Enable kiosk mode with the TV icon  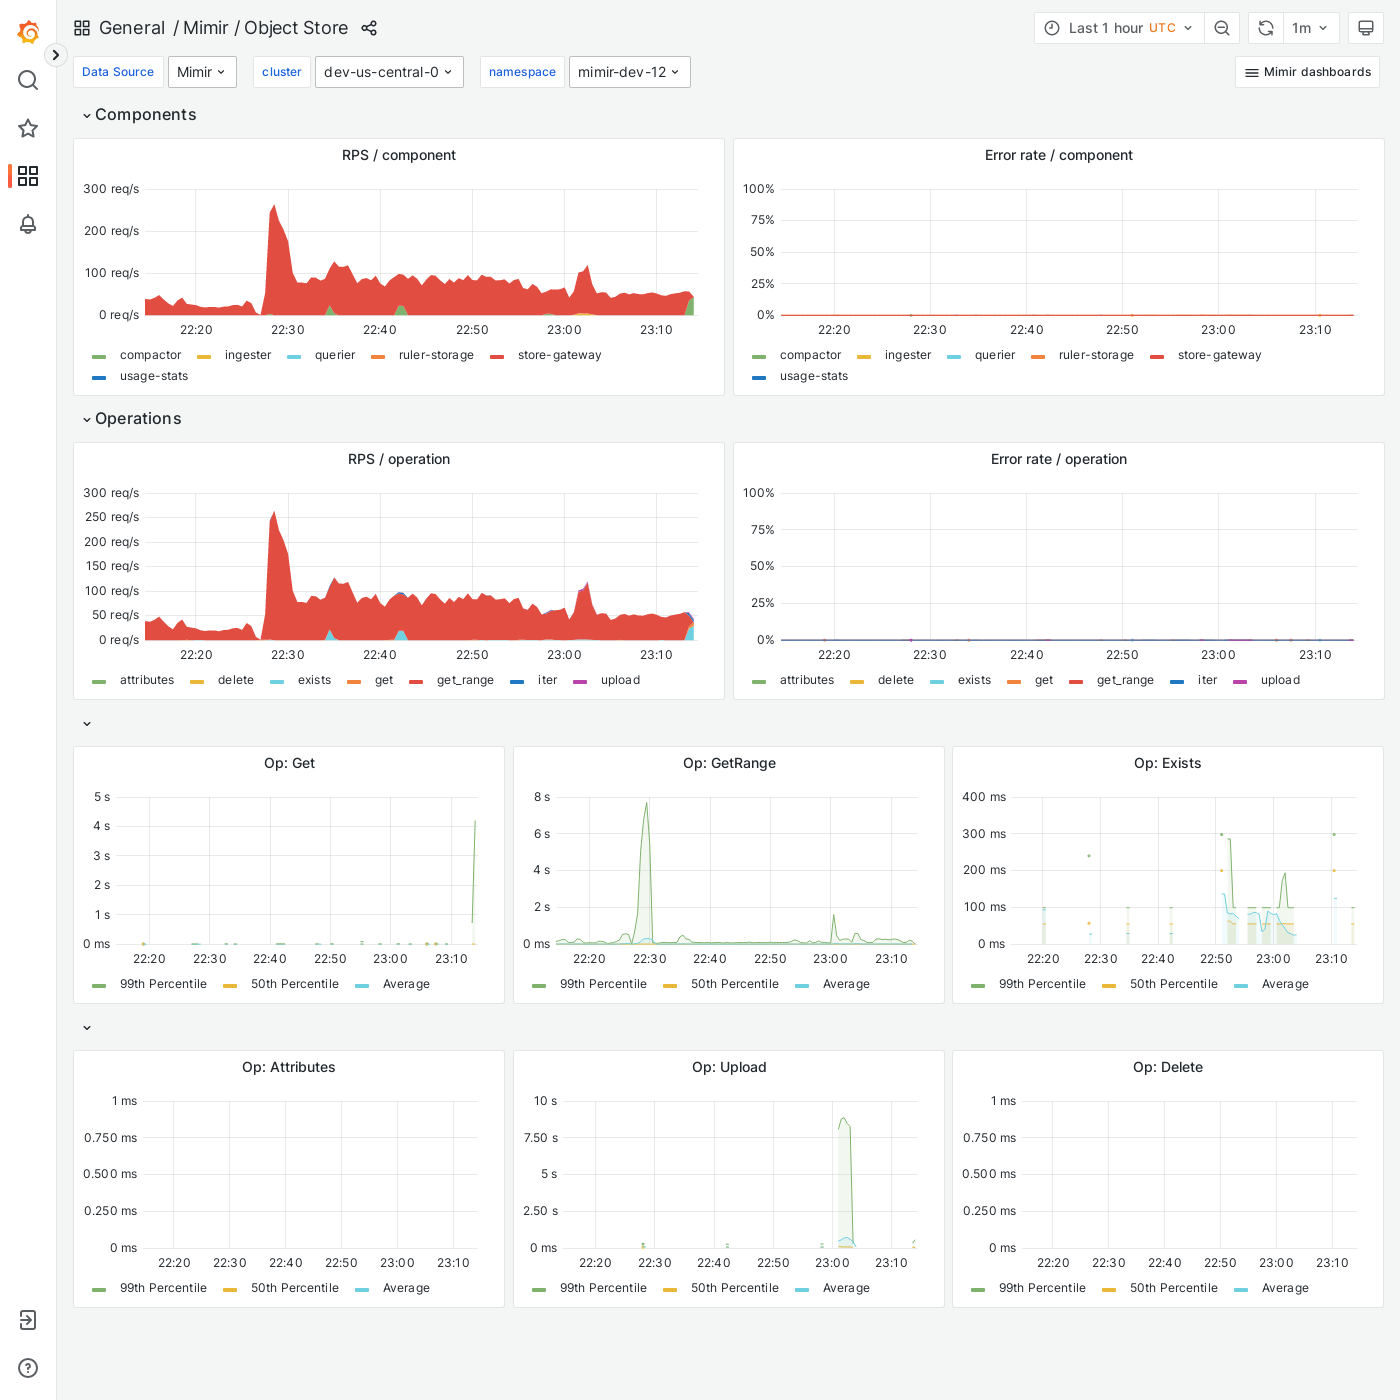[1366, 28]
